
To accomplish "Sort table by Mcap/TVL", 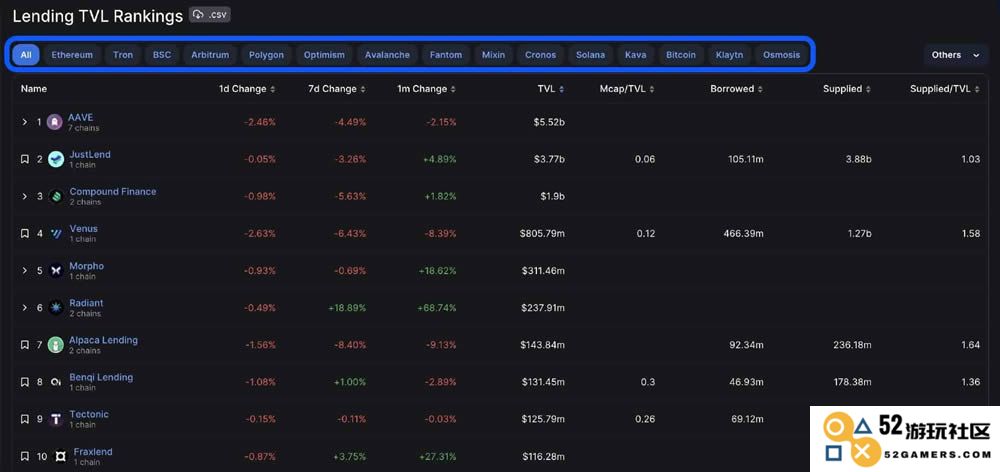I will [x=627, y=89].
